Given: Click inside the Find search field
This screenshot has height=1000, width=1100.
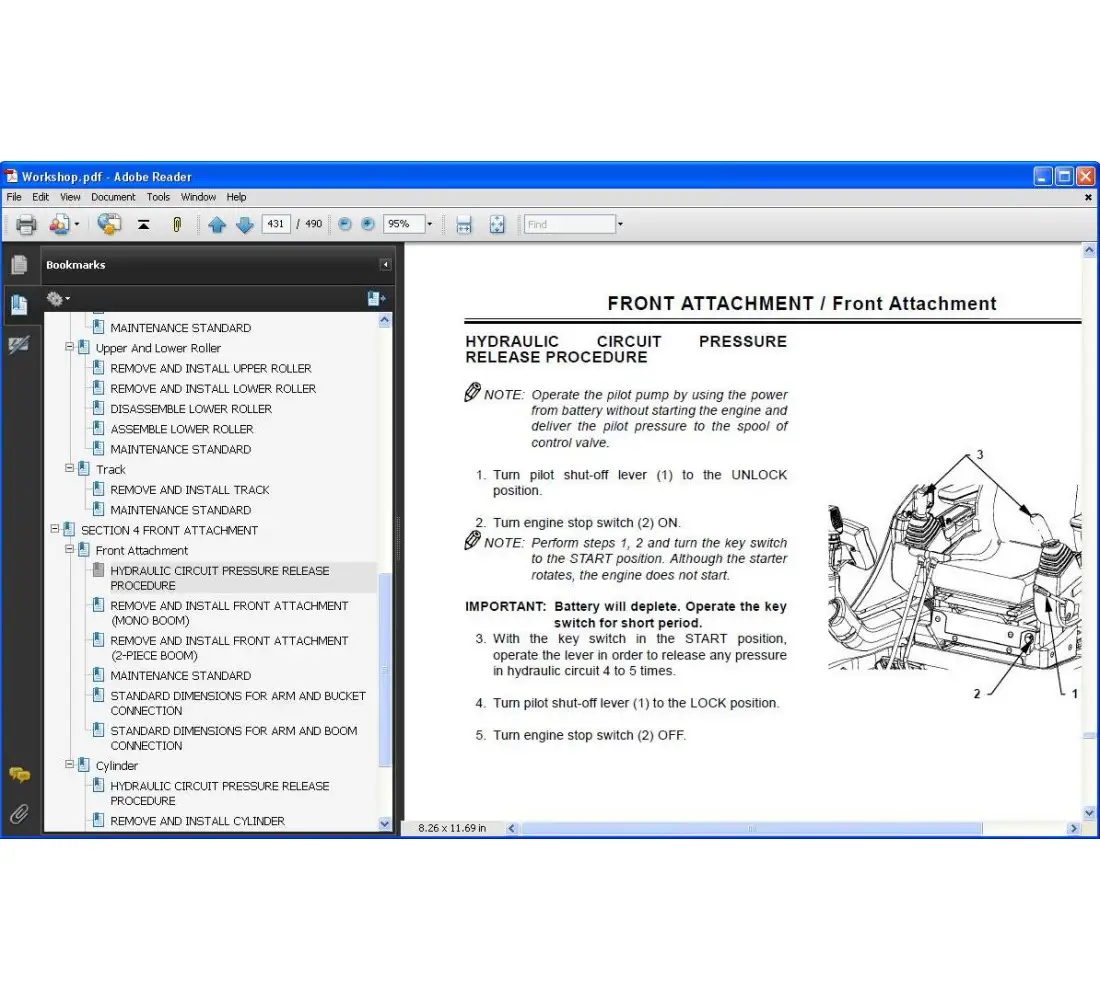Looking at the screenshot, I should [570, 224].
